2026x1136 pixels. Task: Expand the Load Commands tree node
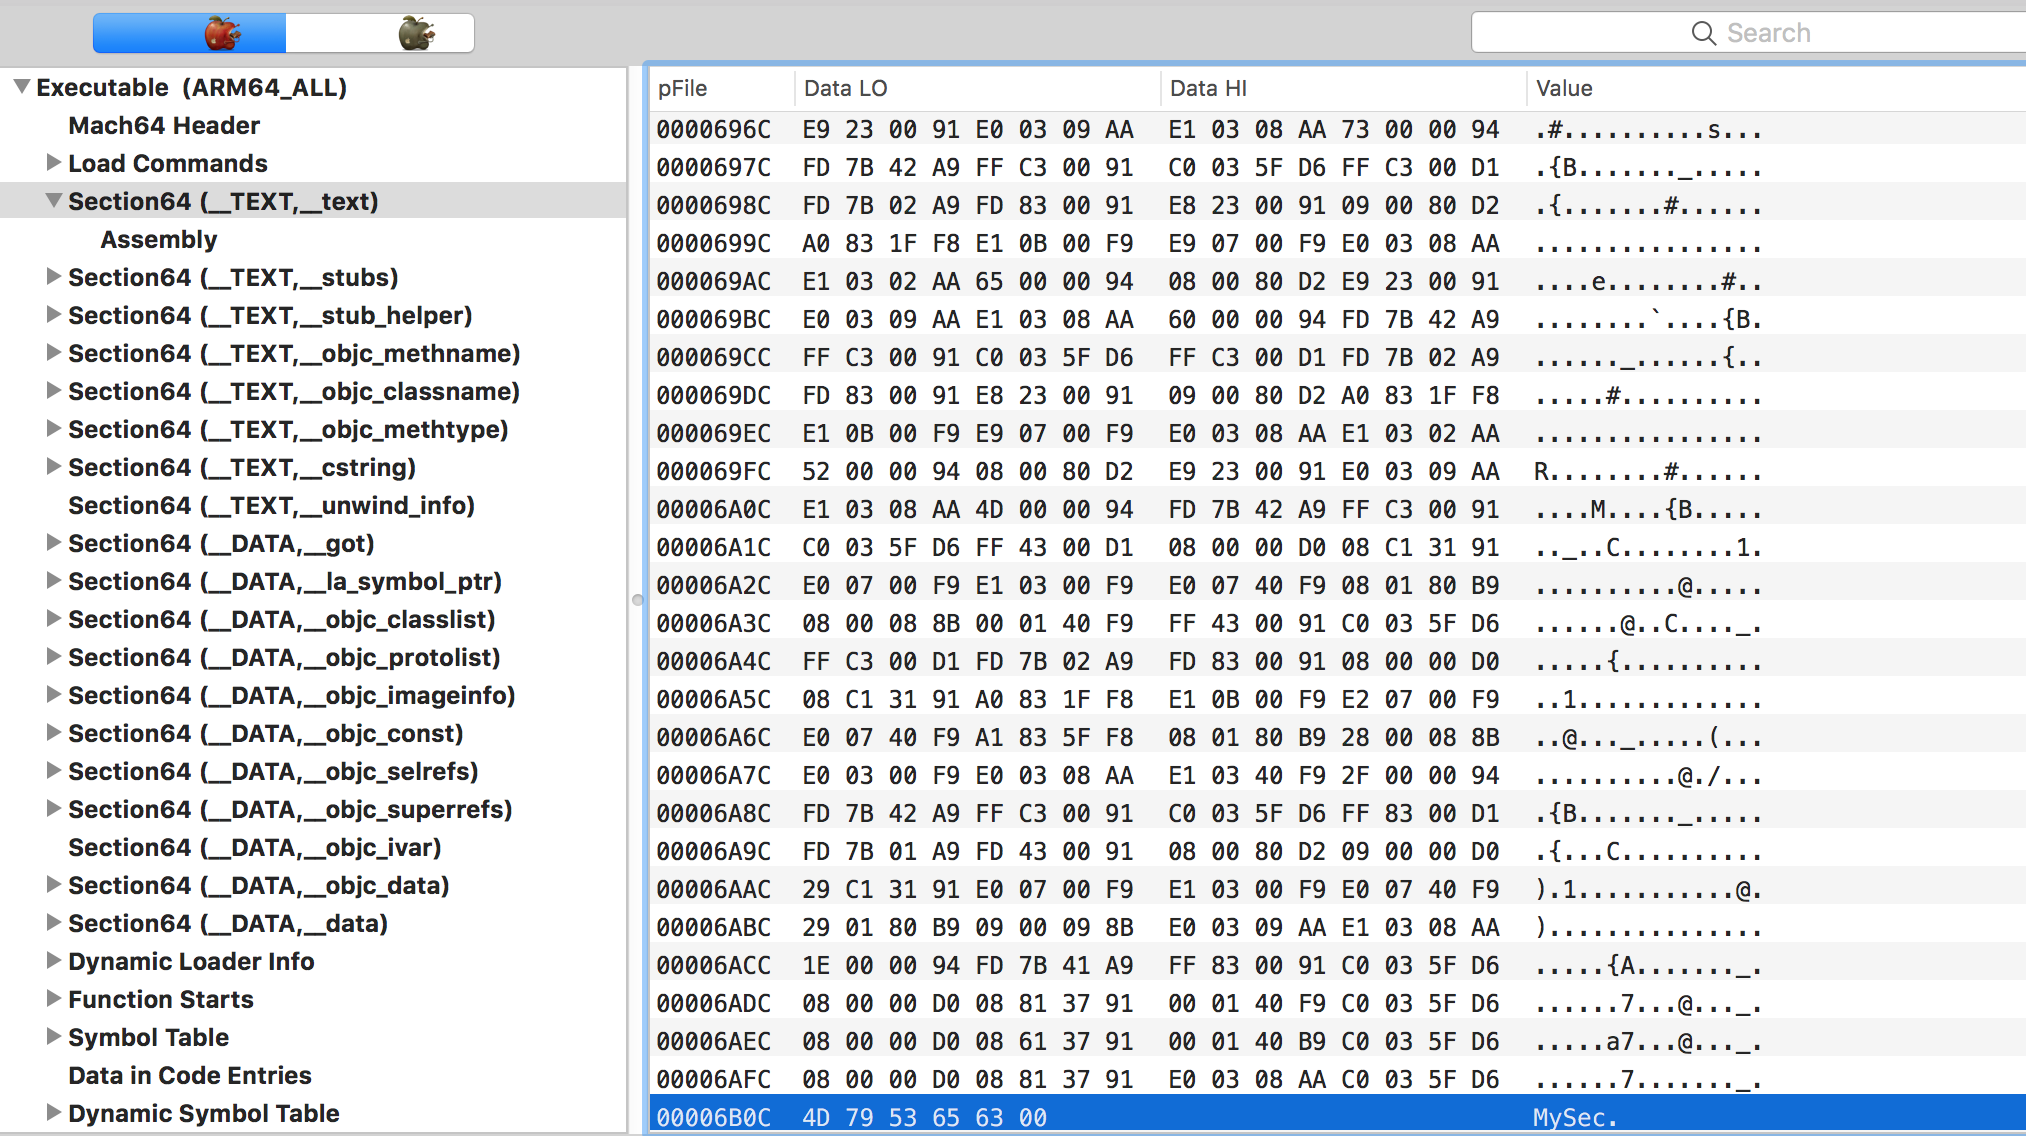tap(53, 162)
